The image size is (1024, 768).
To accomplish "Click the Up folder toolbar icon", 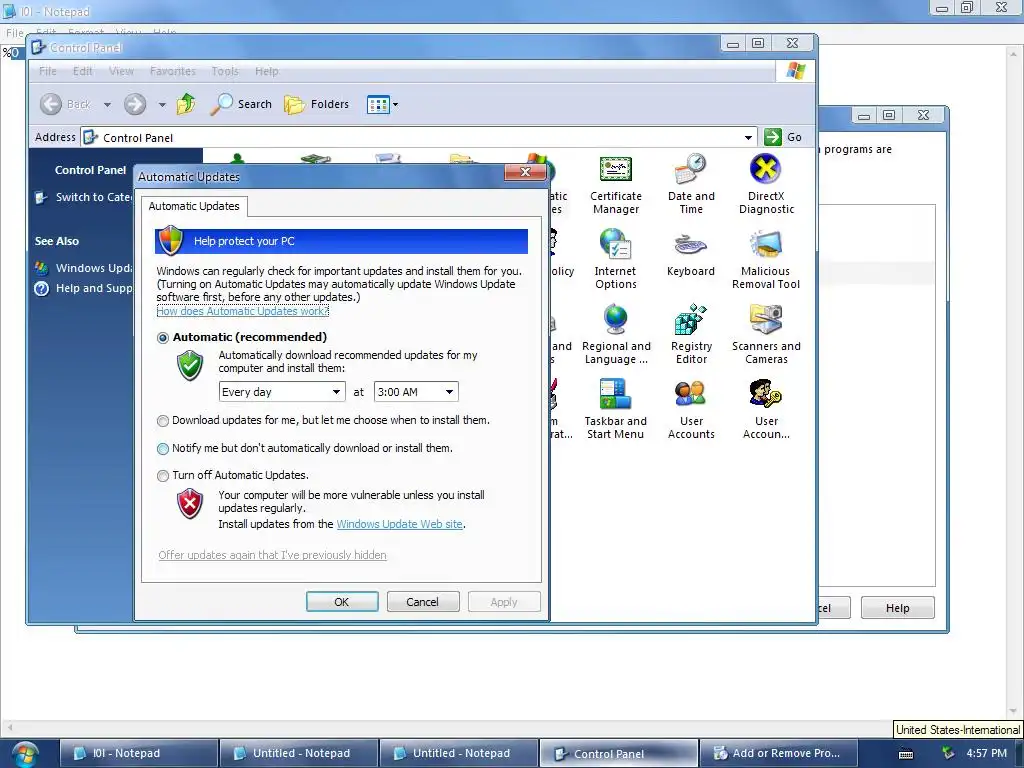I will (186, 104).
